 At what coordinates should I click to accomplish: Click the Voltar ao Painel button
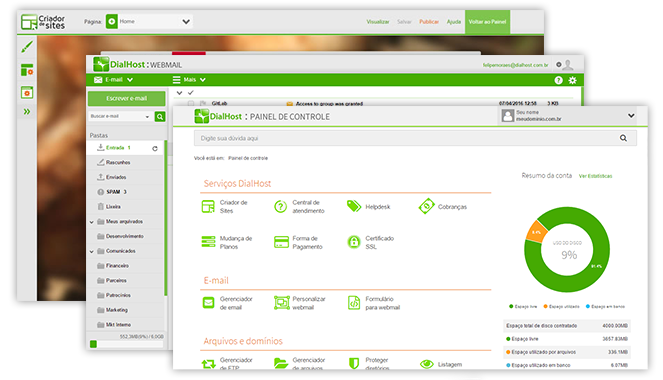487,22
